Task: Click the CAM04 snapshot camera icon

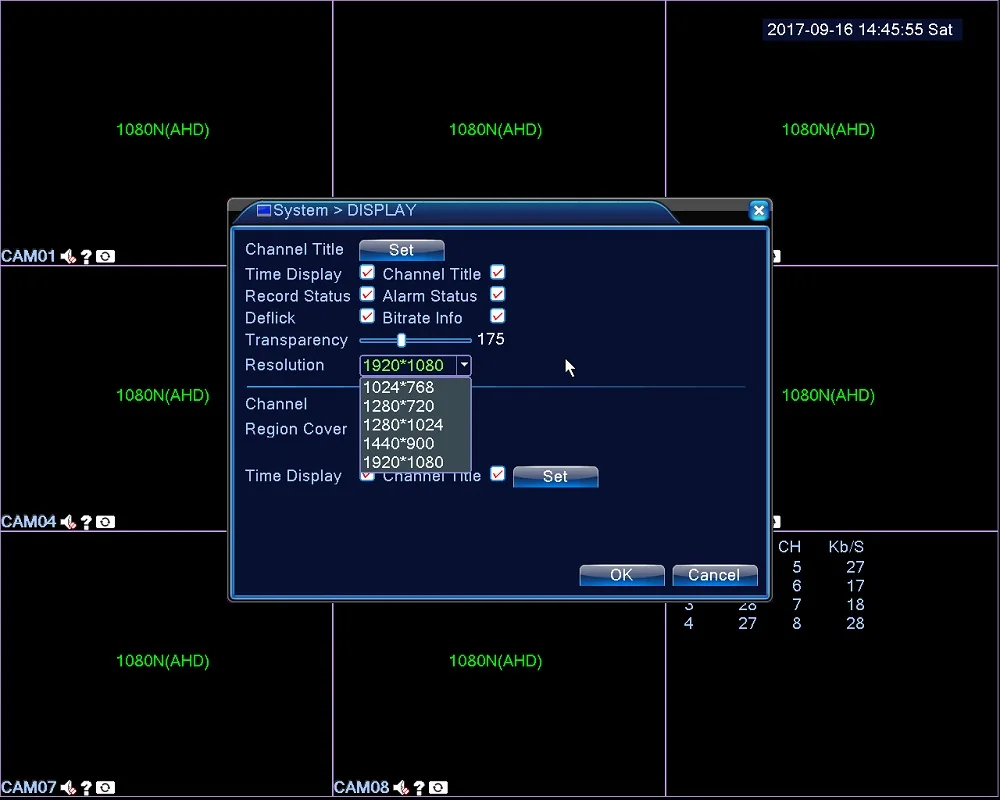Action: tap(105, 522)
